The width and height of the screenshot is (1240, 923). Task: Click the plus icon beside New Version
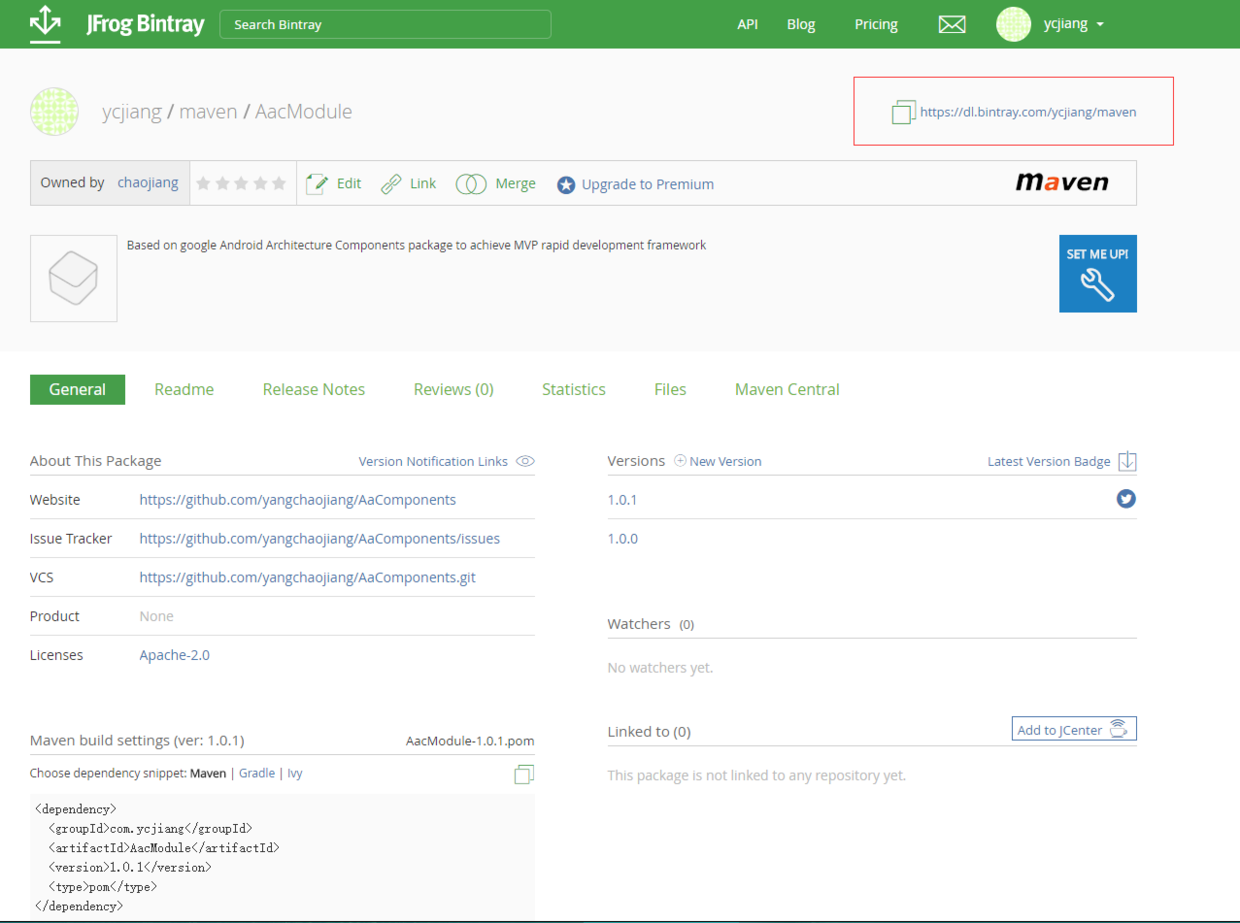click(680, 461)
